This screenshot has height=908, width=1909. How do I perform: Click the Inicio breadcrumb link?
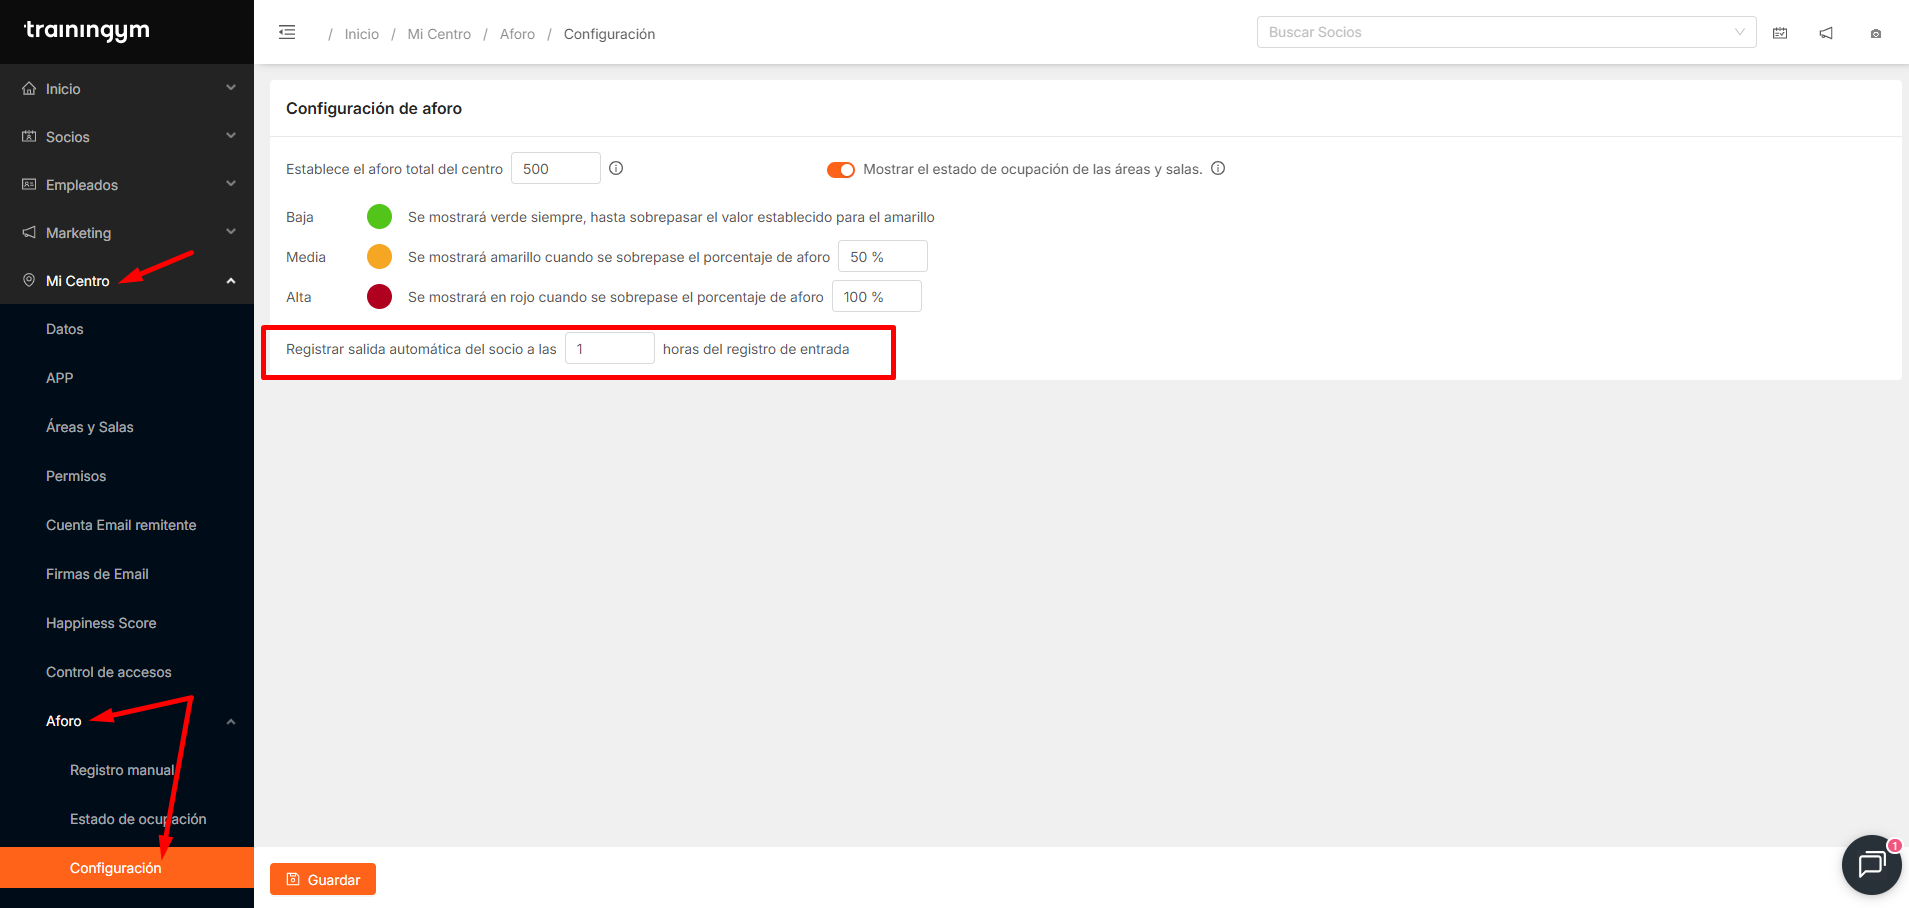click(361, 34)
